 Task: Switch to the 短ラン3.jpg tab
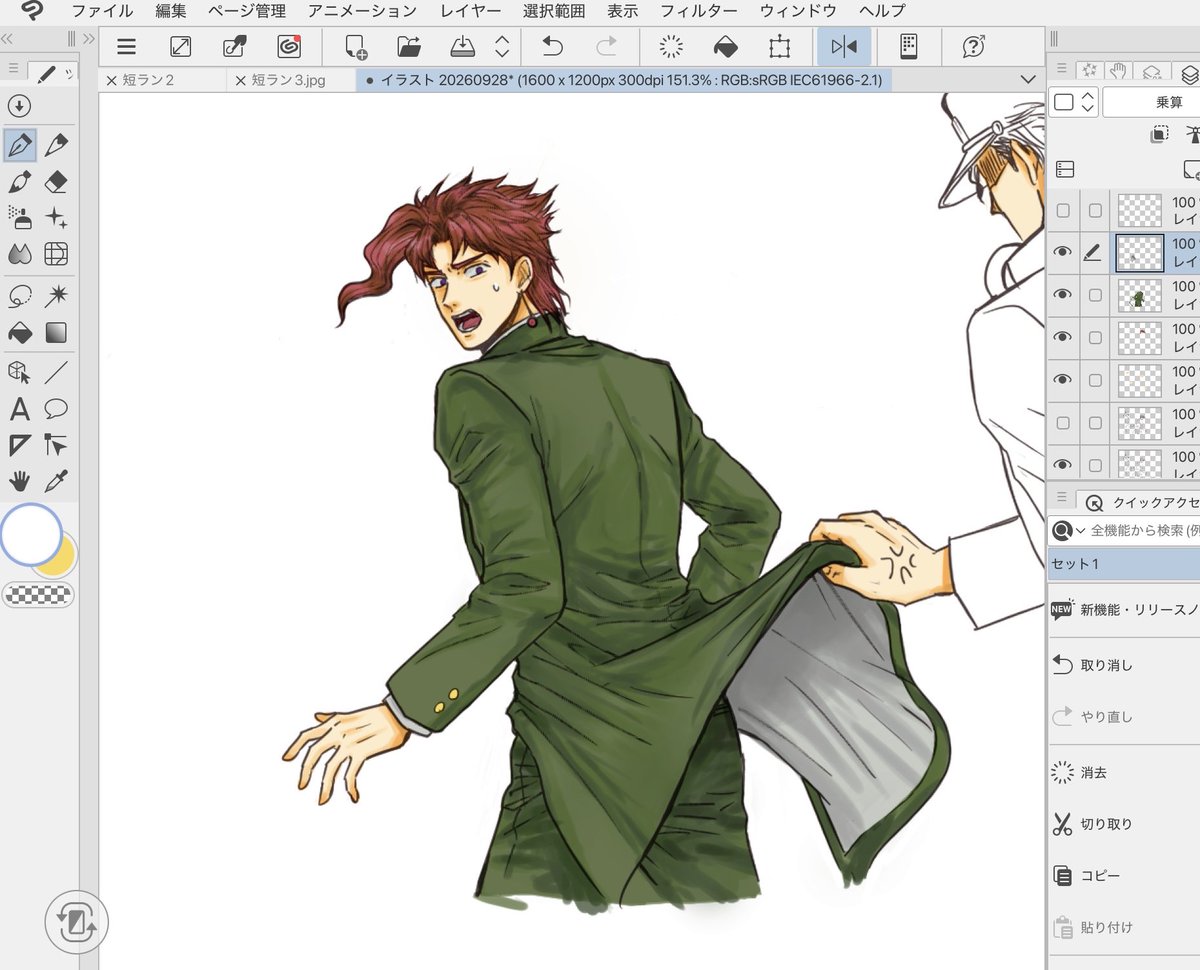coord(287,80)
